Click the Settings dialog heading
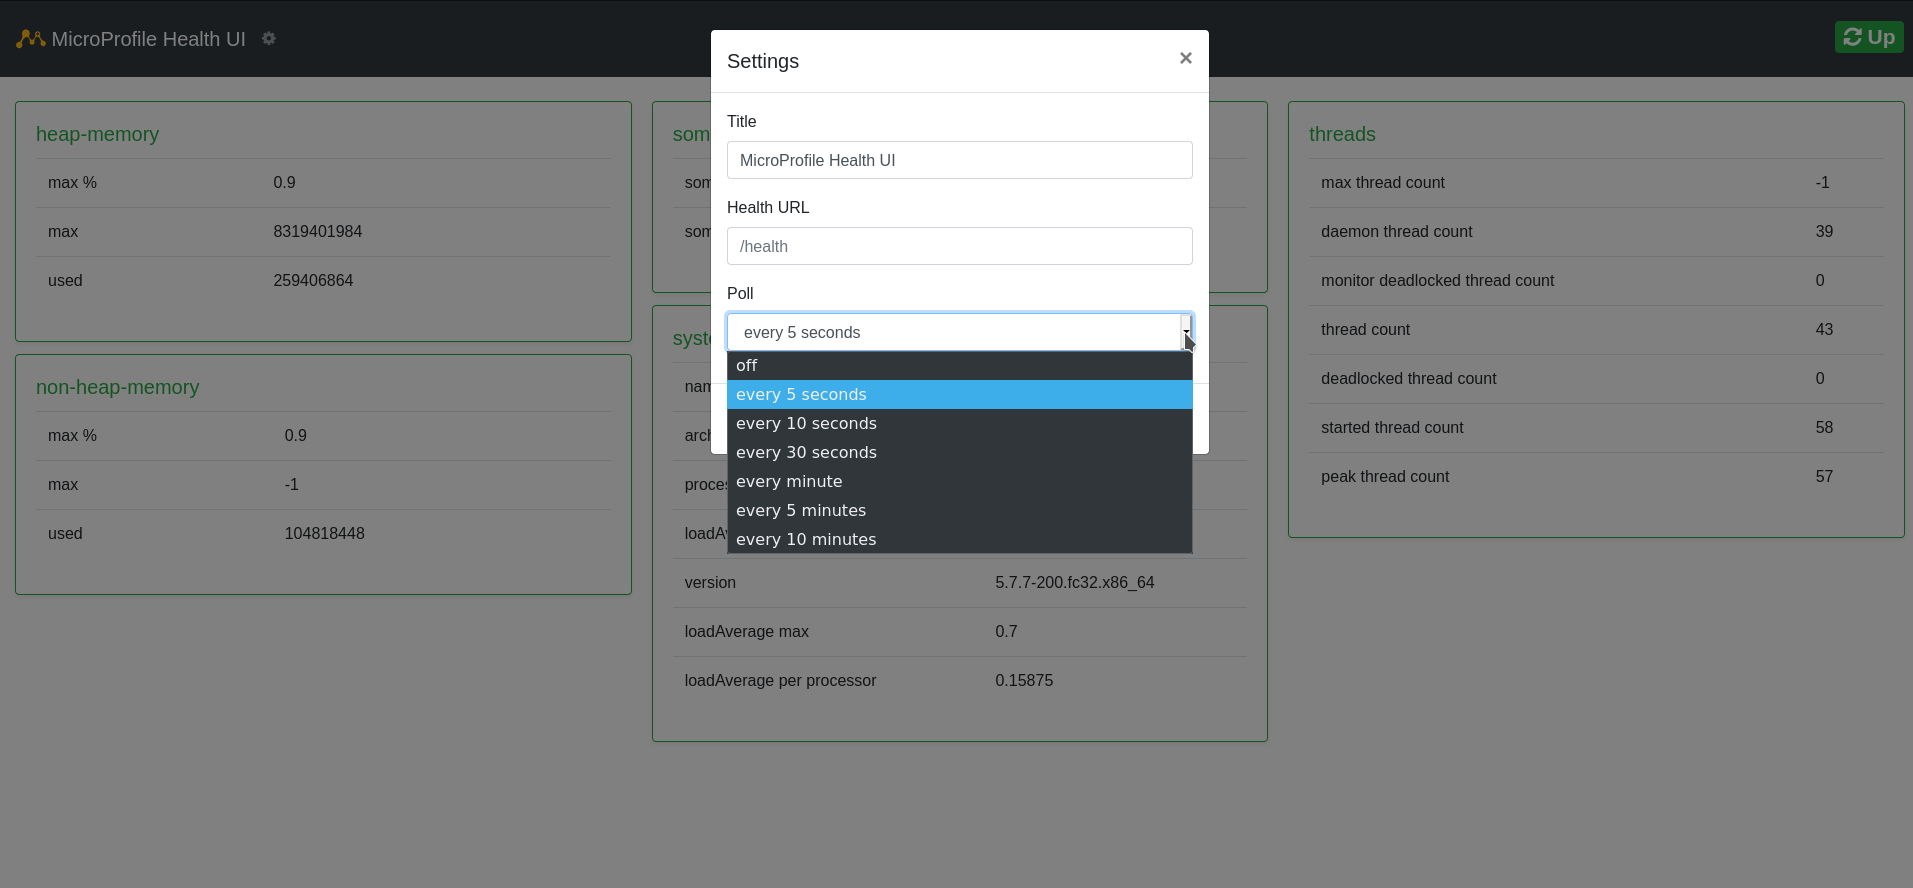 (763, 61)
